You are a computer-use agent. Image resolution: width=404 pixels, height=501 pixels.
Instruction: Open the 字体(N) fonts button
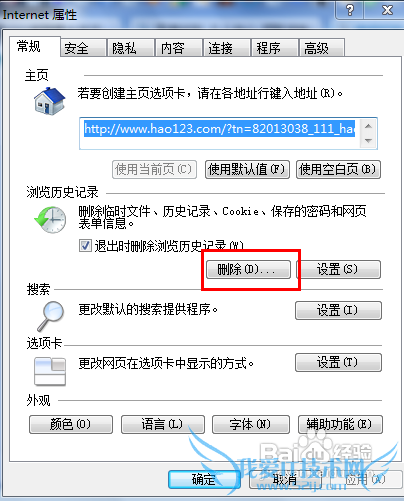[251, 424]
